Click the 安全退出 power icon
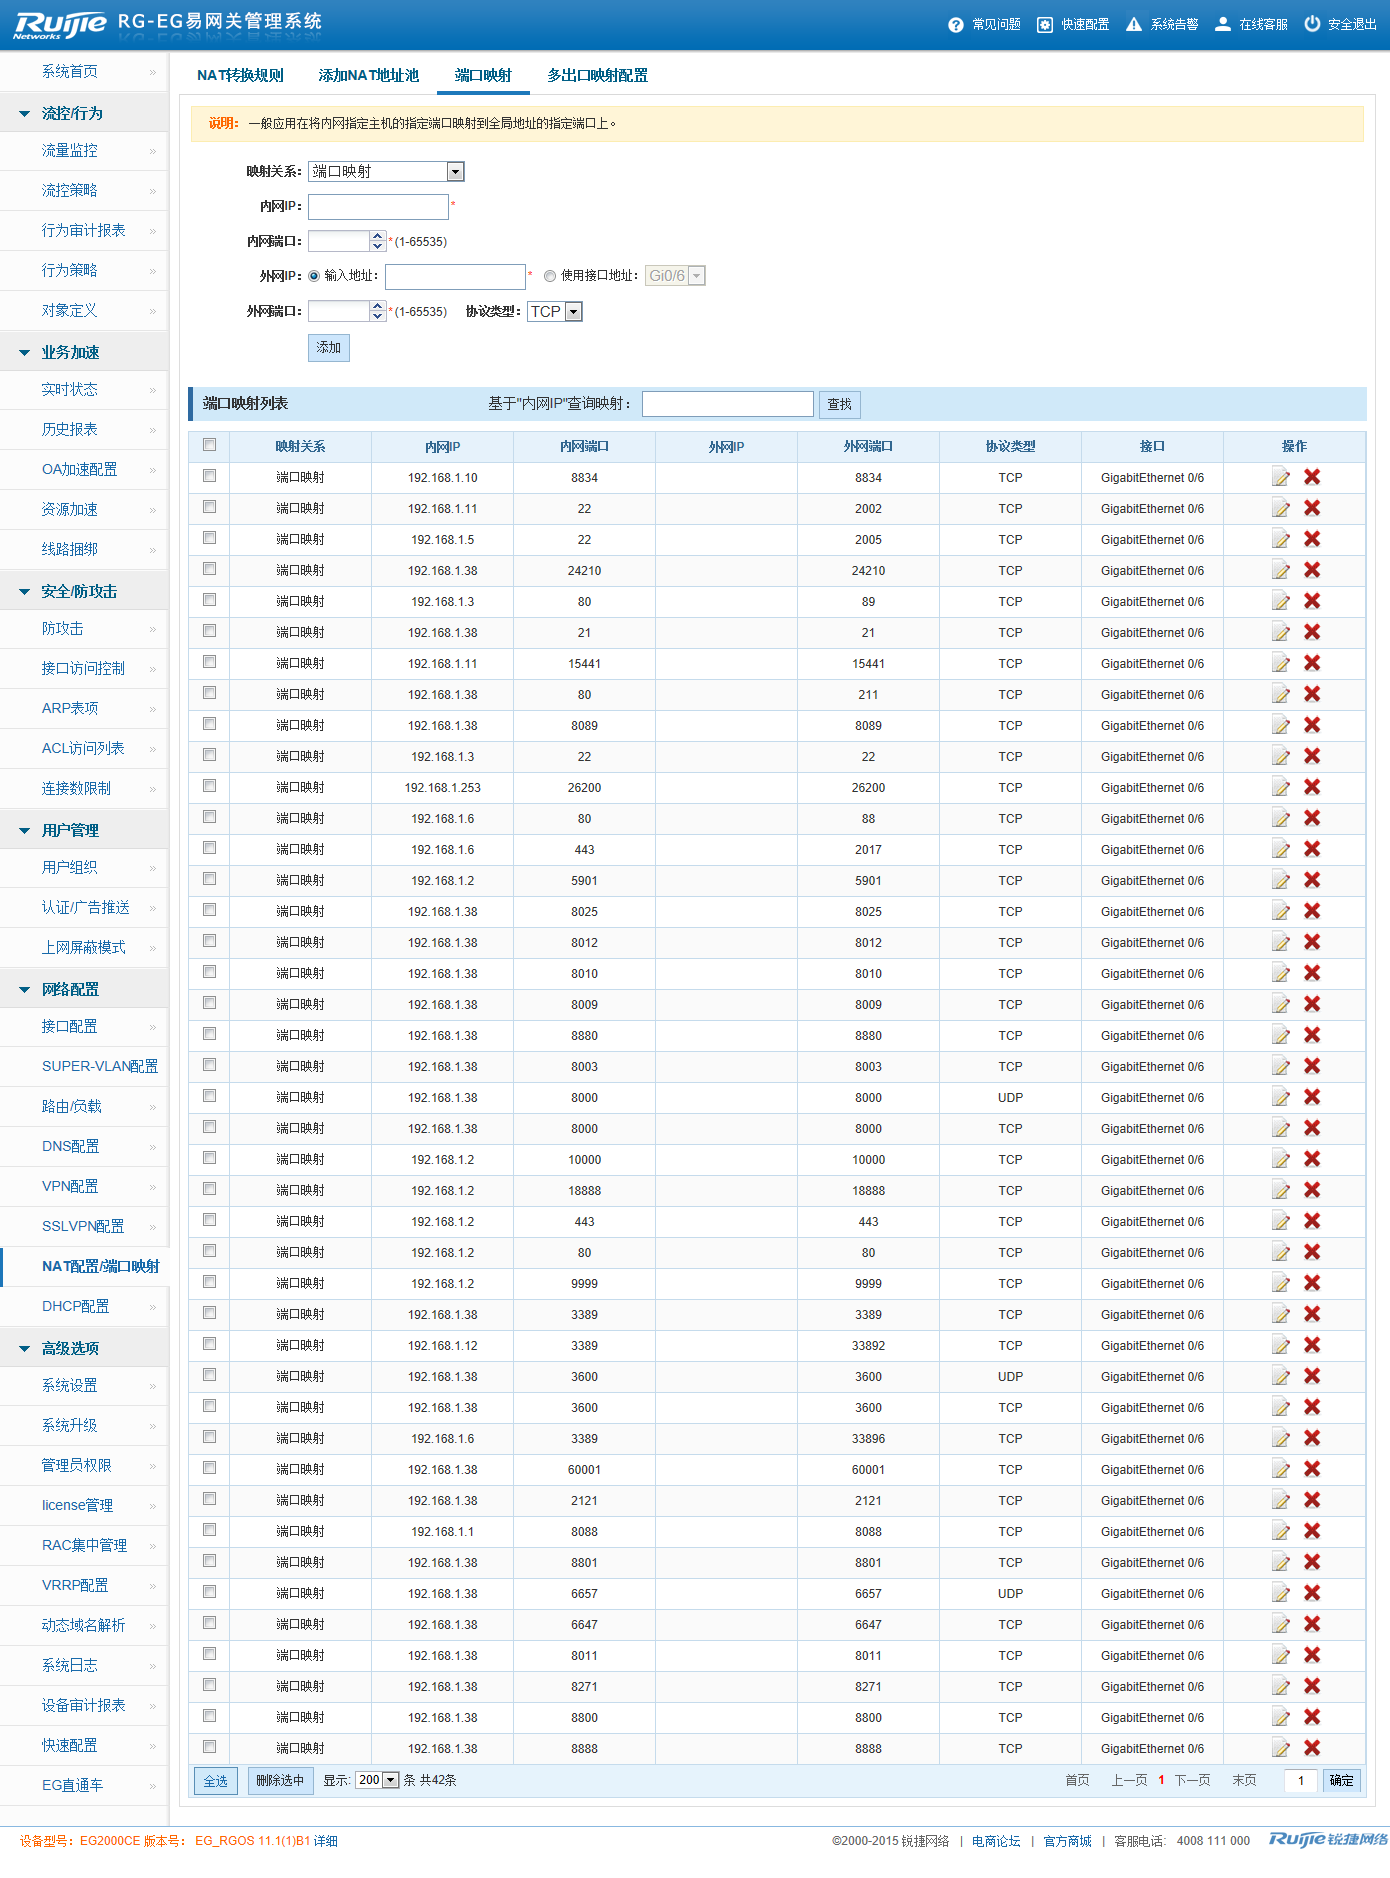Image resolution: width=1390 pixels, height=1878 pixels. (x=1312, y=24)
